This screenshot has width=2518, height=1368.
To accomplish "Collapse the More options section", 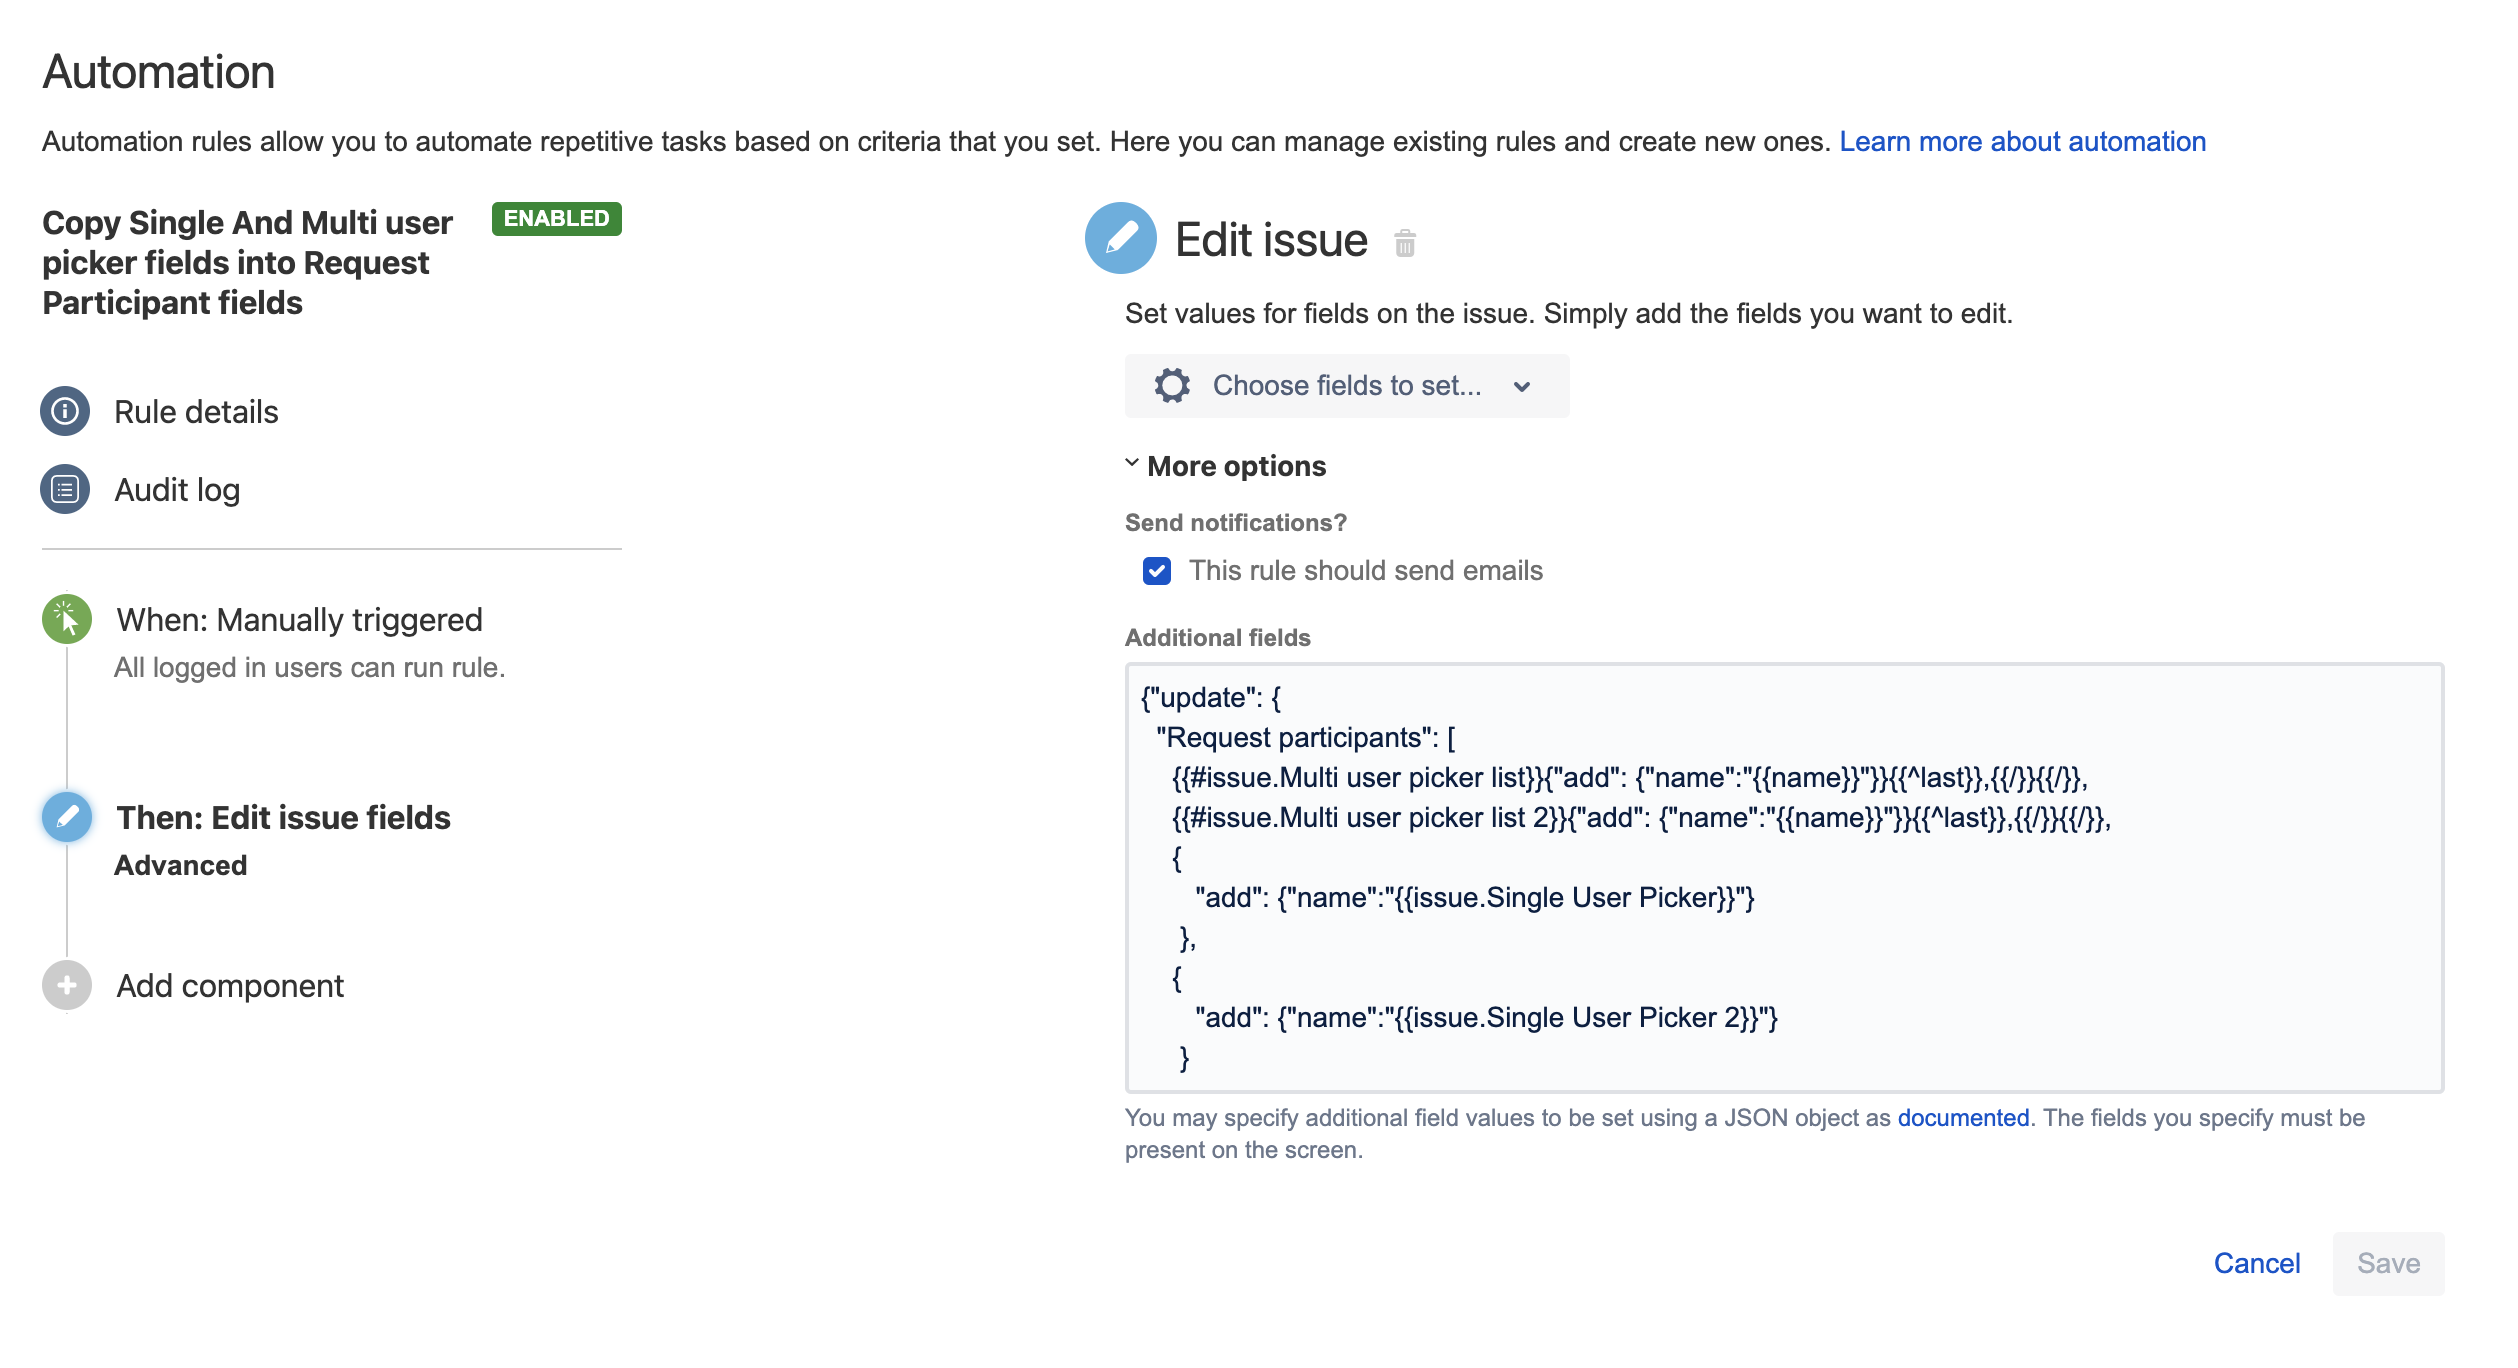I will 1224,467.
